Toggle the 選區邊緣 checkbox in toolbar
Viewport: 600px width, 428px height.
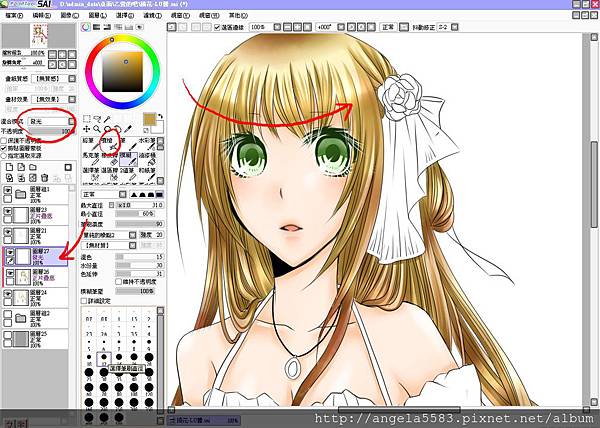click(217, 27)
